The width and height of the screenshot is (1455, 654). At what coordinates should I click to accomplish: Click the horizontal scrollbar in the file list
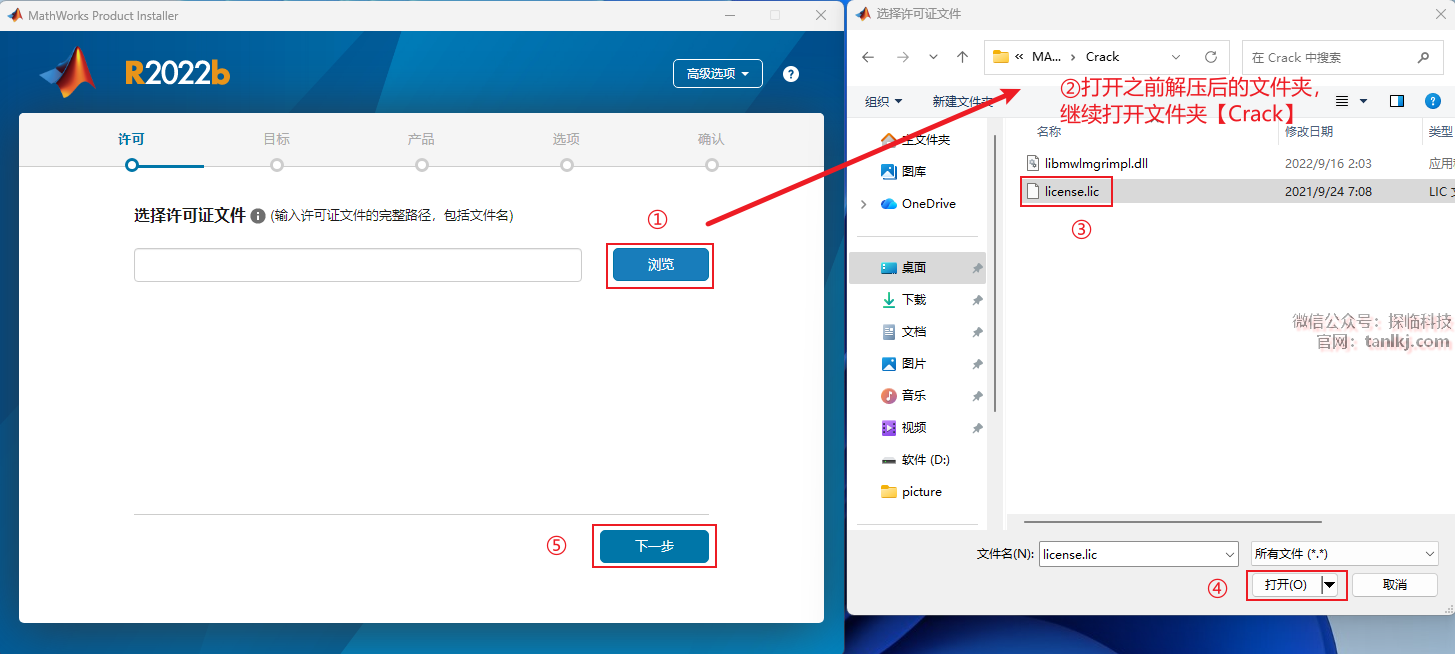pyautogui.click(x=1172, y=520)
